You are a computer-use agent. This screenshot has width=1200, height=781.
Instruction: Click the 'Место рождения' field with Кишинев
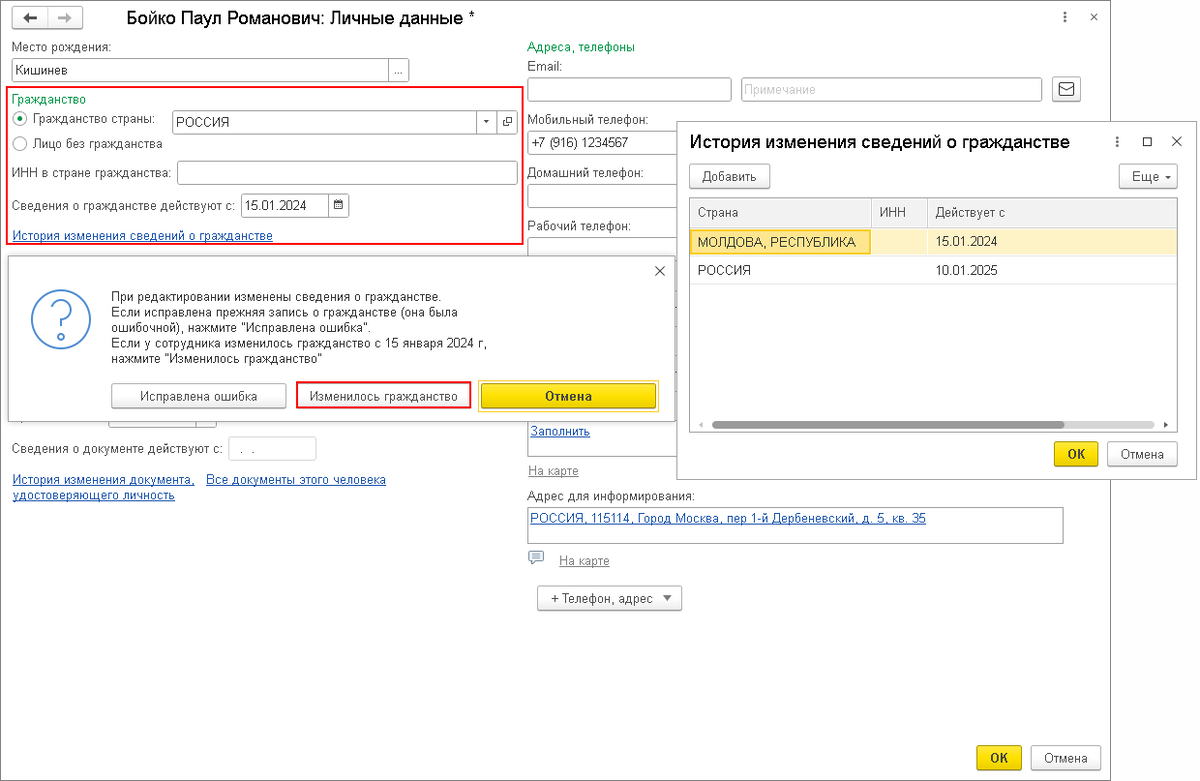pyautogui.click(x=200, y=70)
